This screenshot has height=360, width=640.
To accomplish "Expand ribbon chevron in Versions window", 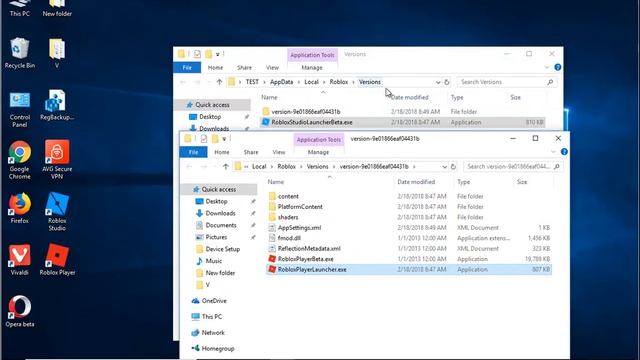I will [x=547, y=67].
